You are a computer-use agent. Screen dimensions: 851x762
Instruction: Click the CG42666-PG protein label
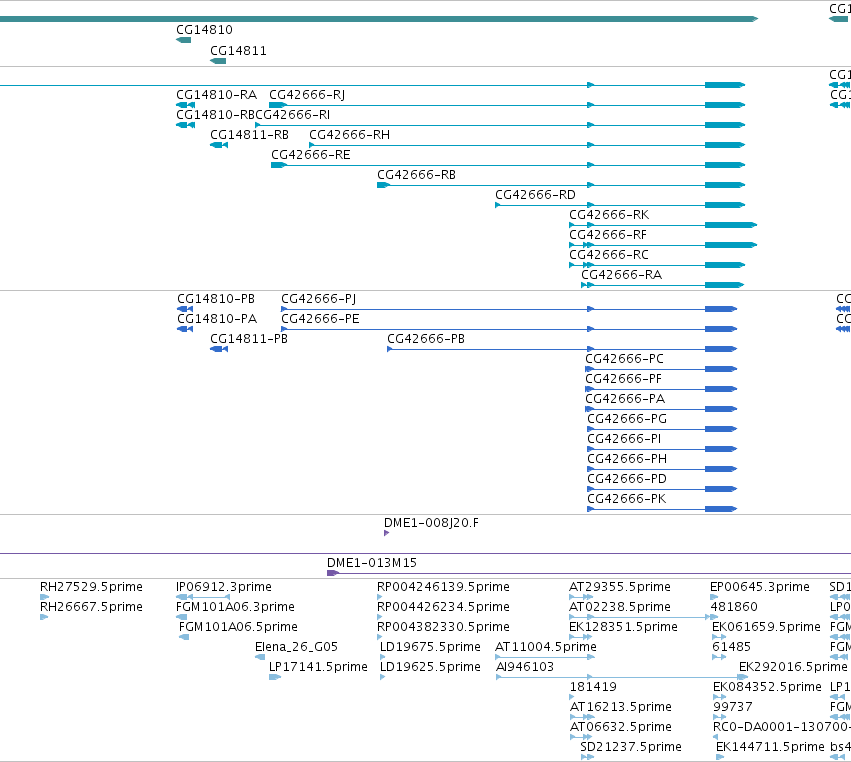627,419
